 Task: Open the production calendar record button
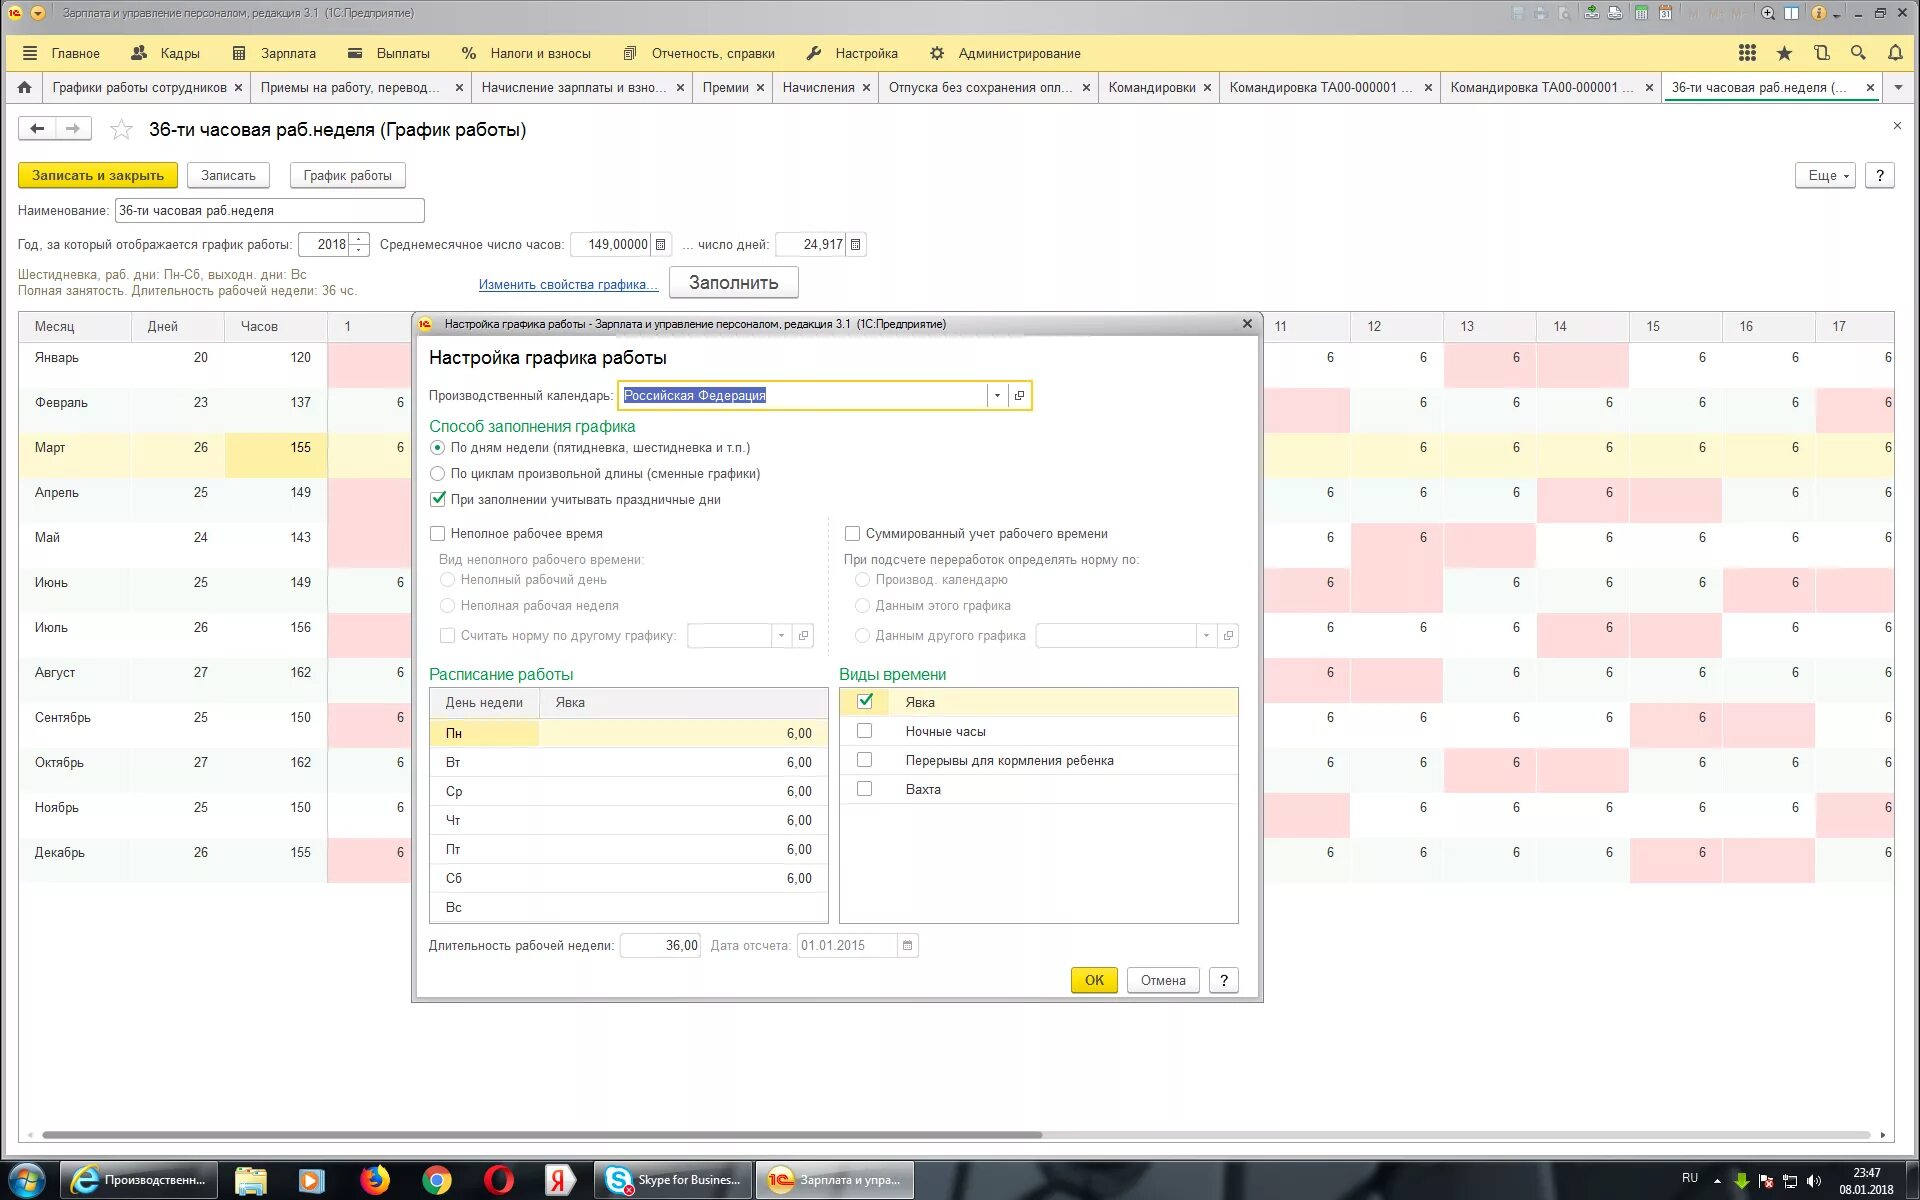tap(1019, 395)
